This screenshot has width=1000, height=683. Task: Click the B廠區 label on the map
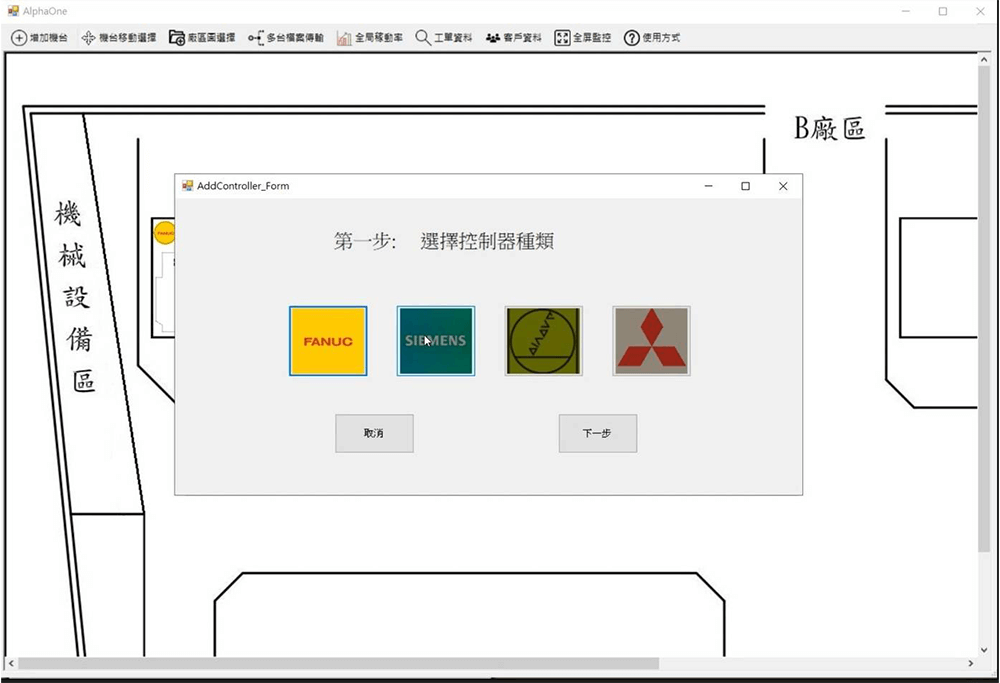pyautogui.click(x=829, y=129)
